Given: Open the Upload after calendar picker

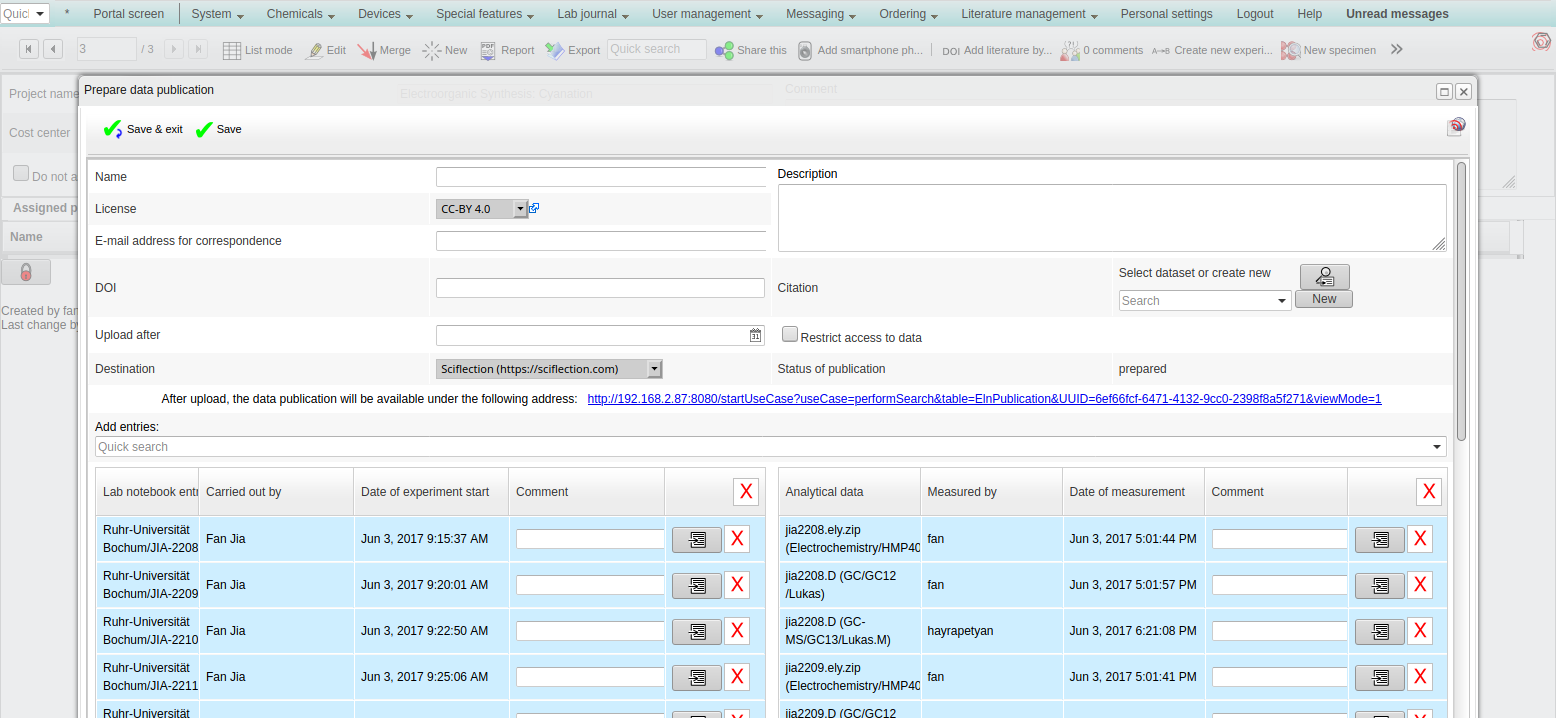Looking at the screenshot, I should pos(756,336).
